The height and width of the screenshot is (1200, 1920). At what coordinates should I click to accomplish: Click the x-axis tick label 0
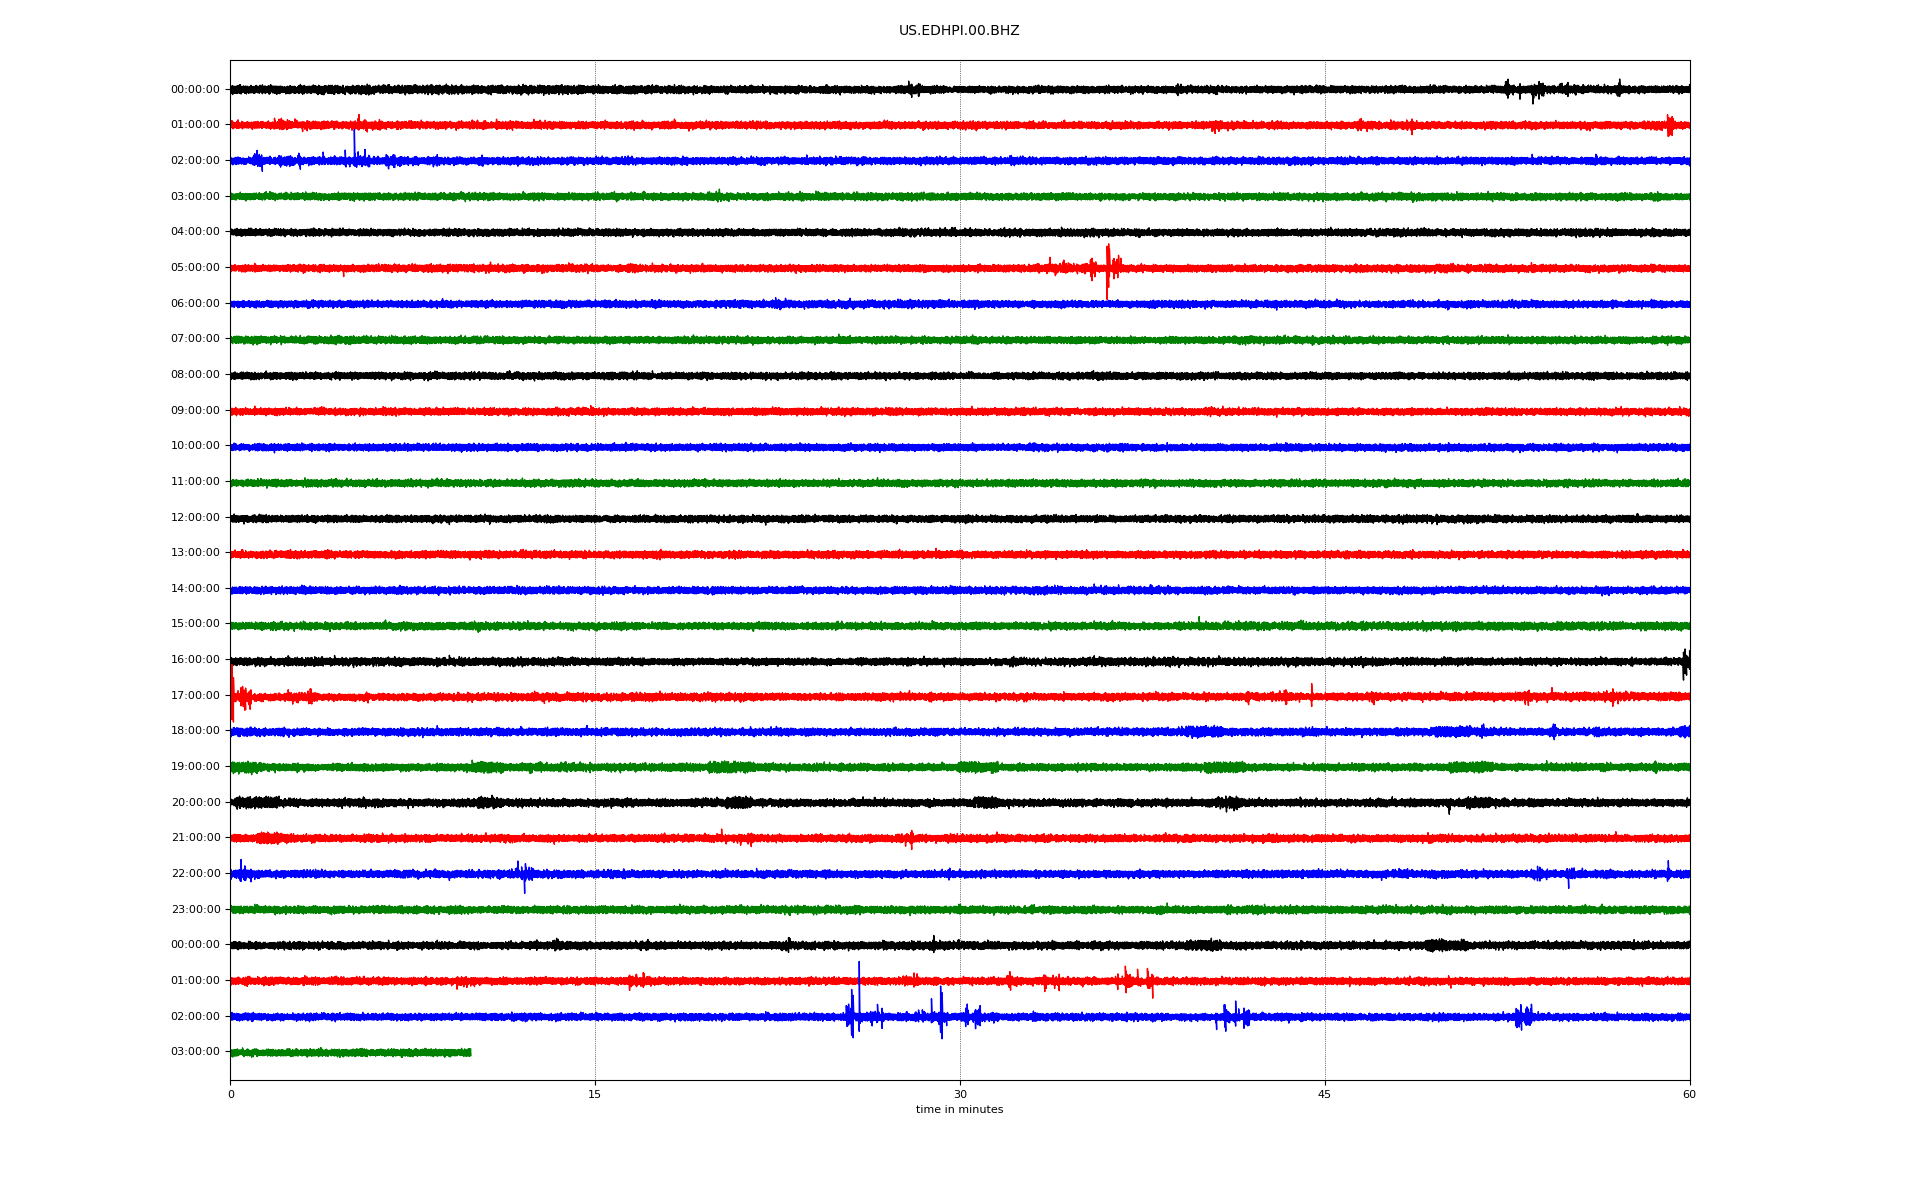231,1094
